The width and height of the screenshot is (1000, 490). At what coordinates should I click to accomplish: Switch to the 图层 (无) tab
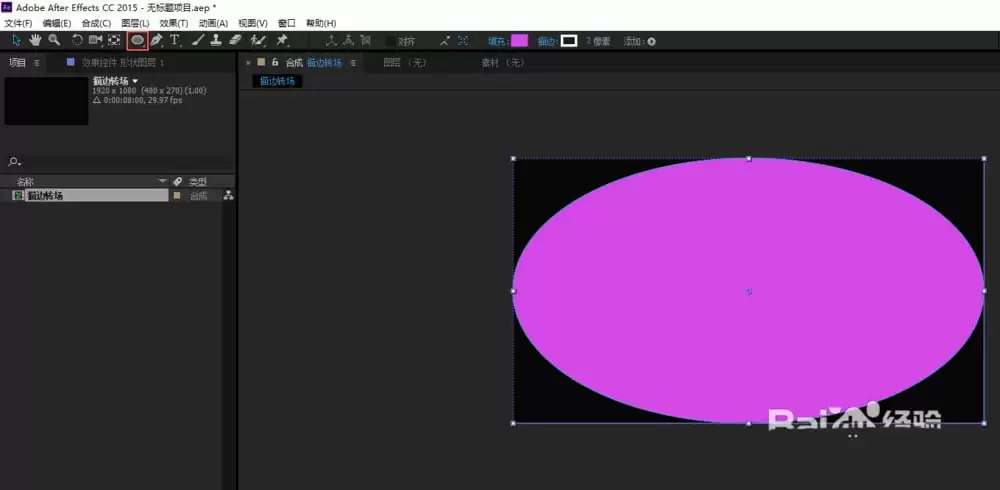[404, 63]
